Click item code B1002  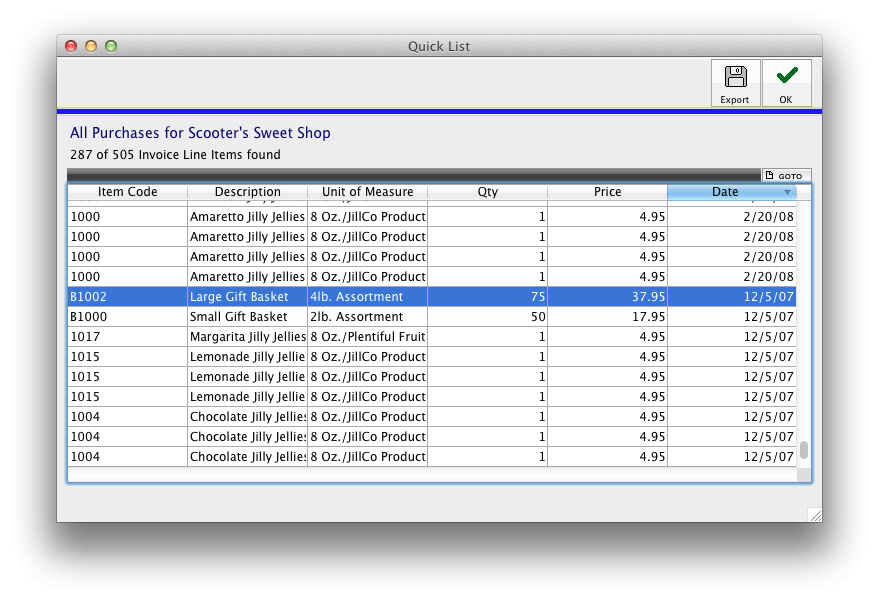(x=89, y=297)
